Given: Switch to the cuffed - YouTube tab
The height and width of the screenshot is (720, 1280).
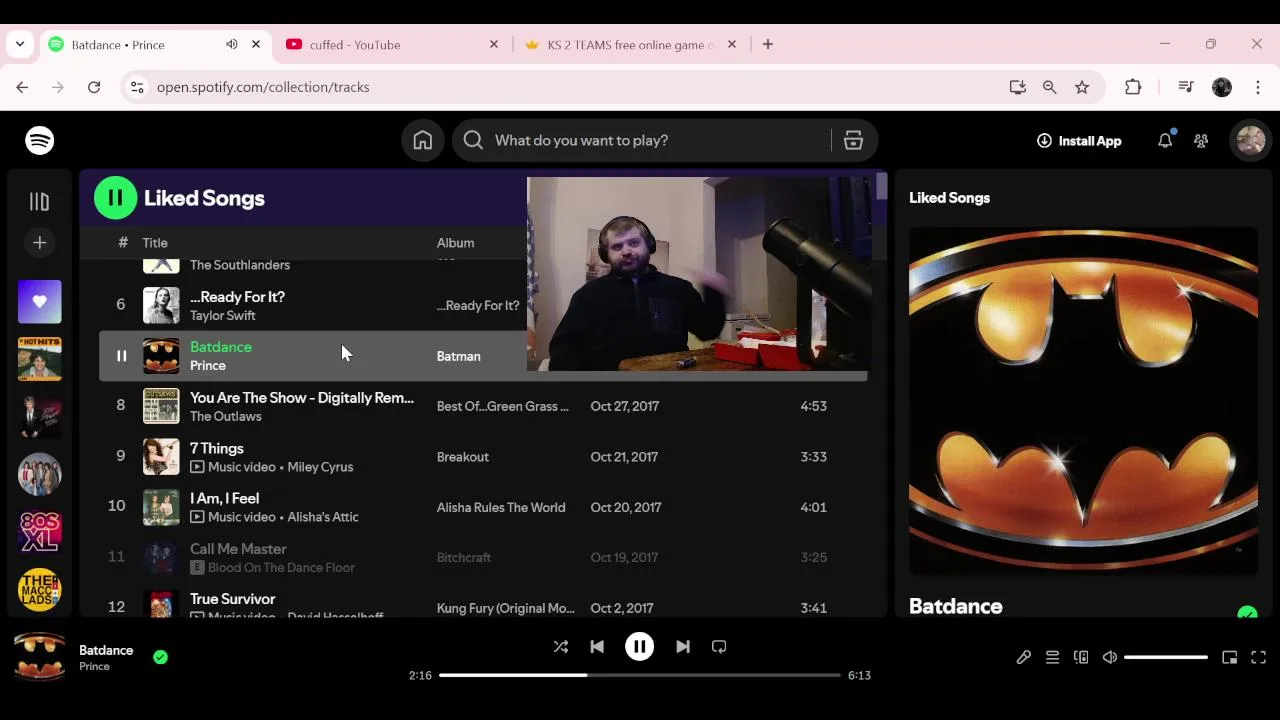Looking at the screenshot, I should [x=392, y=45].
